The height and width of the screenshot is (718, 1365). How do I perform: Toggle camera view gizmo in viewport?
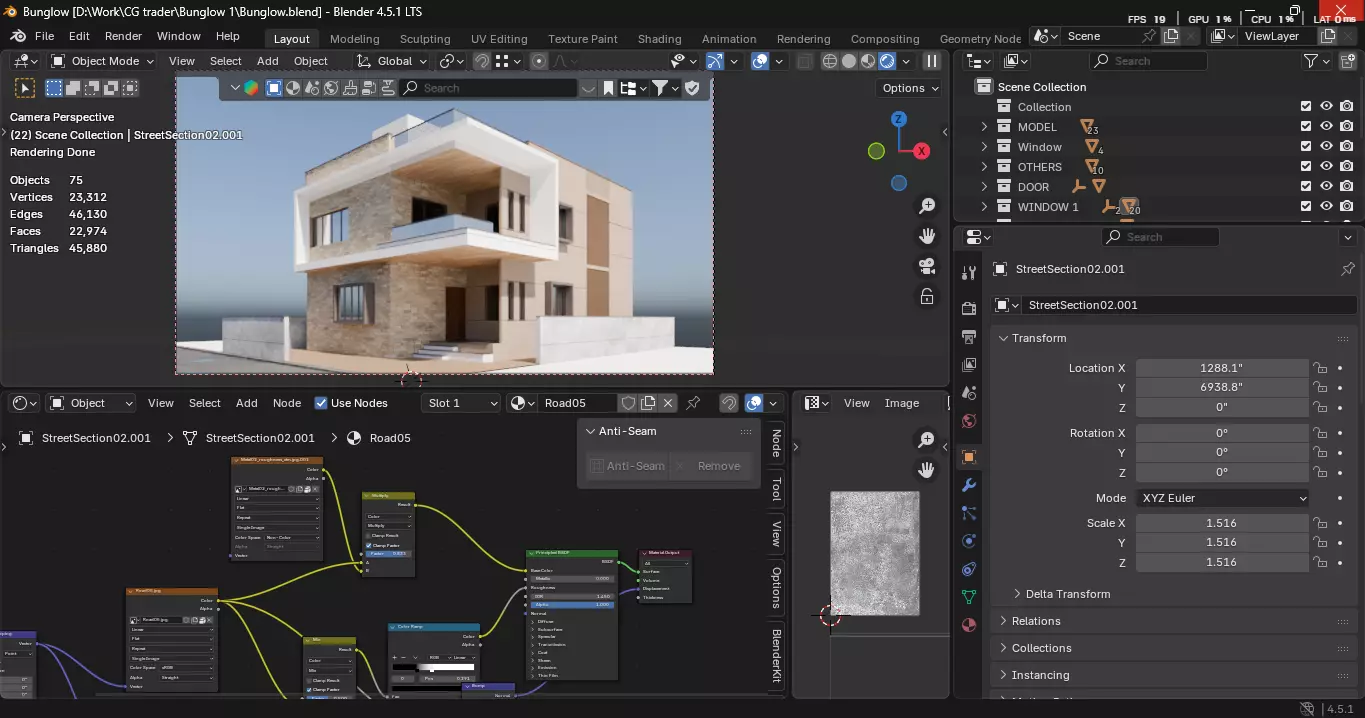coord(927,266)
